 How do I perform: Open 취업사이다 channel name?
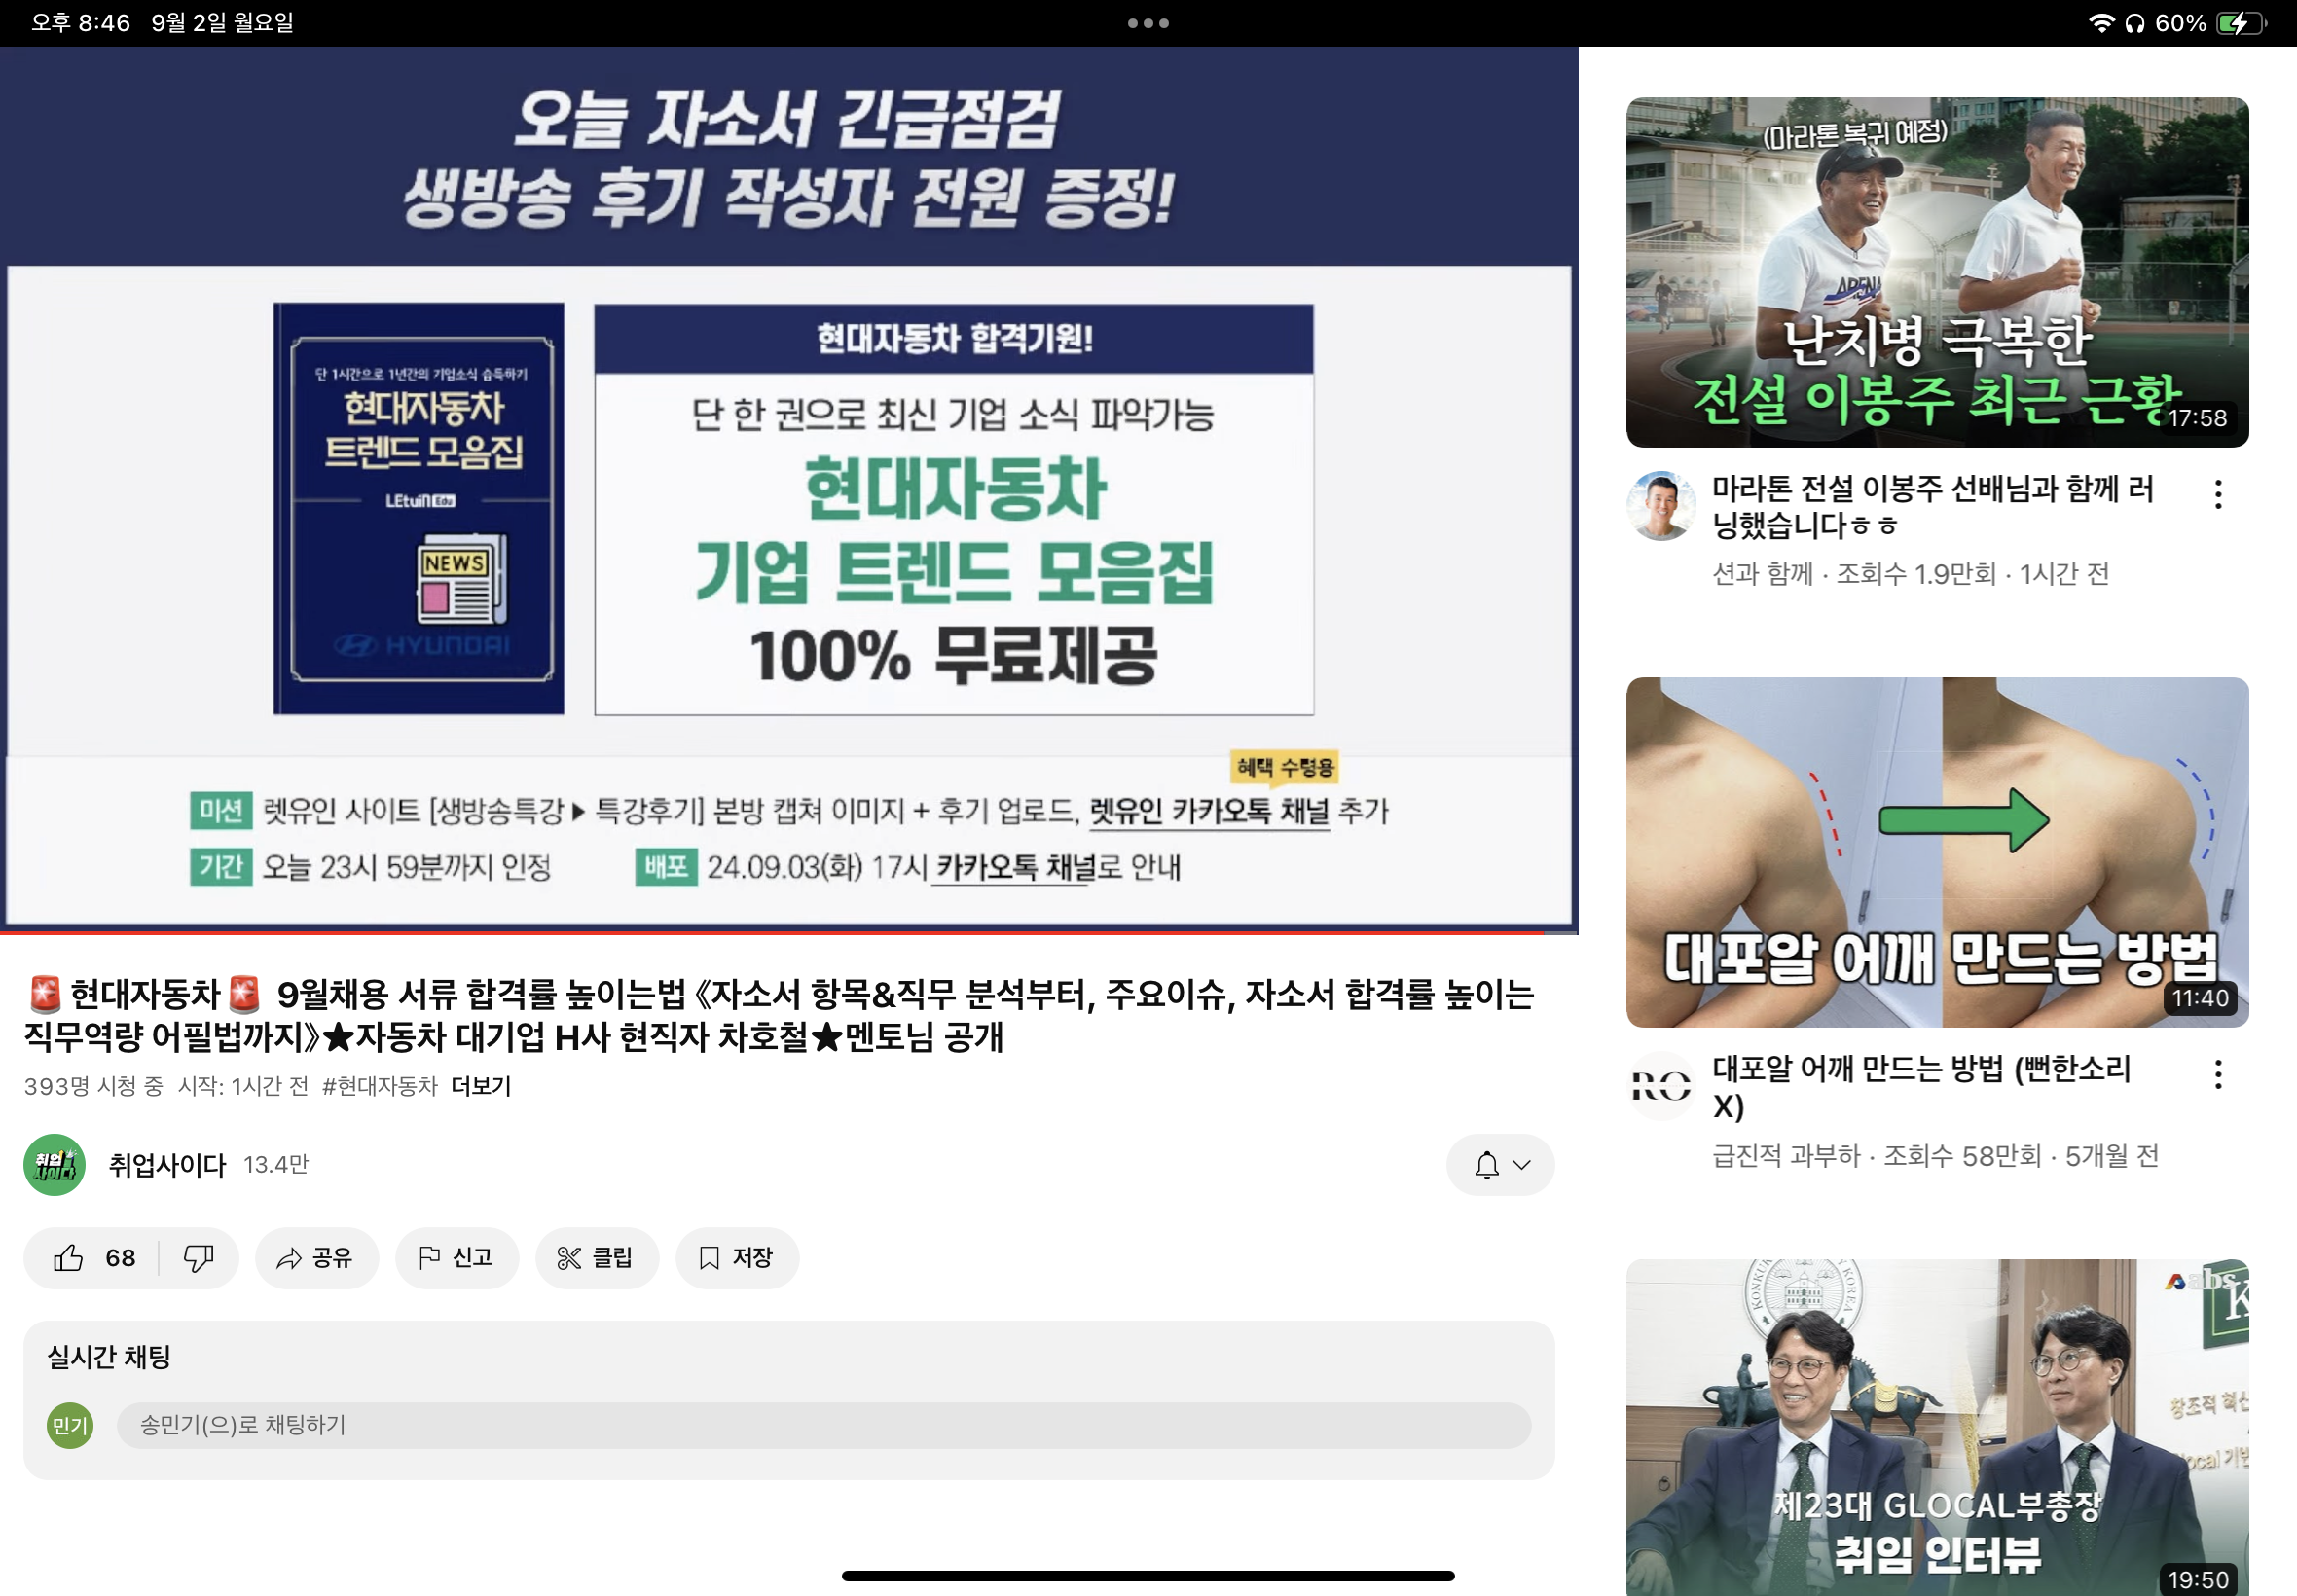167,1165
